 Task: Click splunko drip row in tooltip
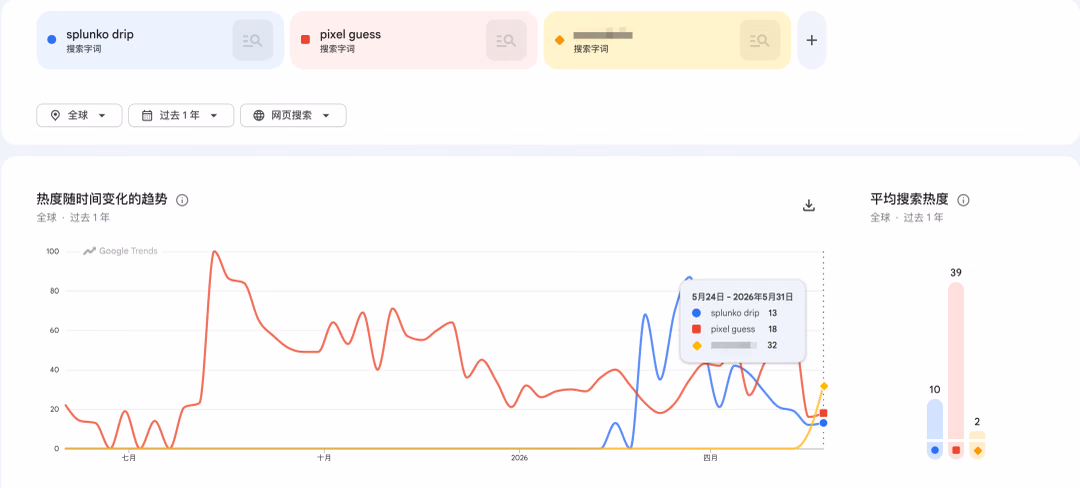(736, 313)
